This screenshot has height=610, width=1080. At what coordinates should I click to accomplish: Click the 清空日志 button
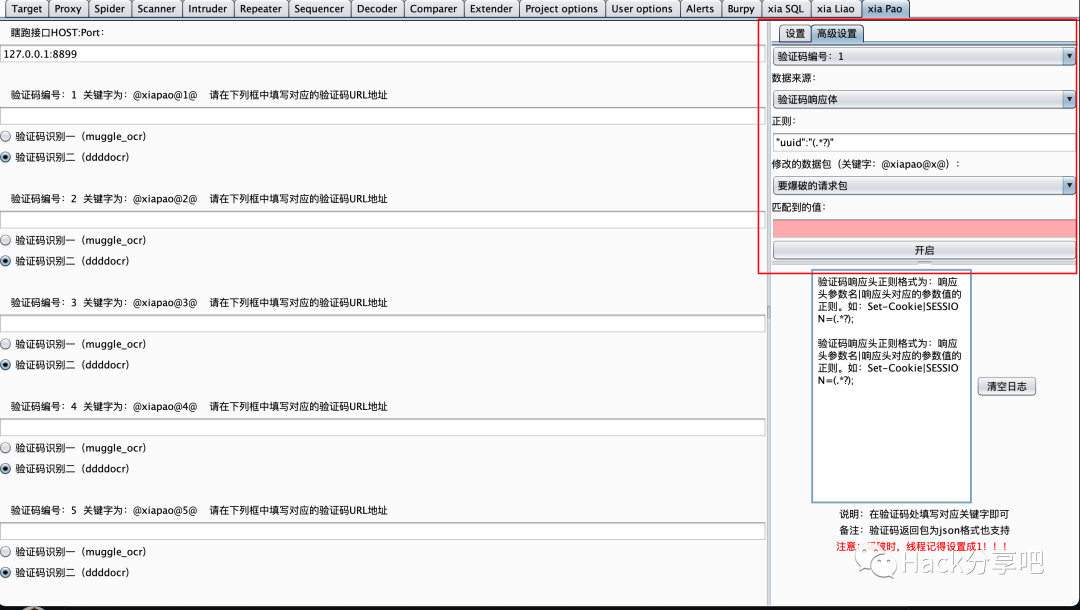click(x=1006, y=387)
